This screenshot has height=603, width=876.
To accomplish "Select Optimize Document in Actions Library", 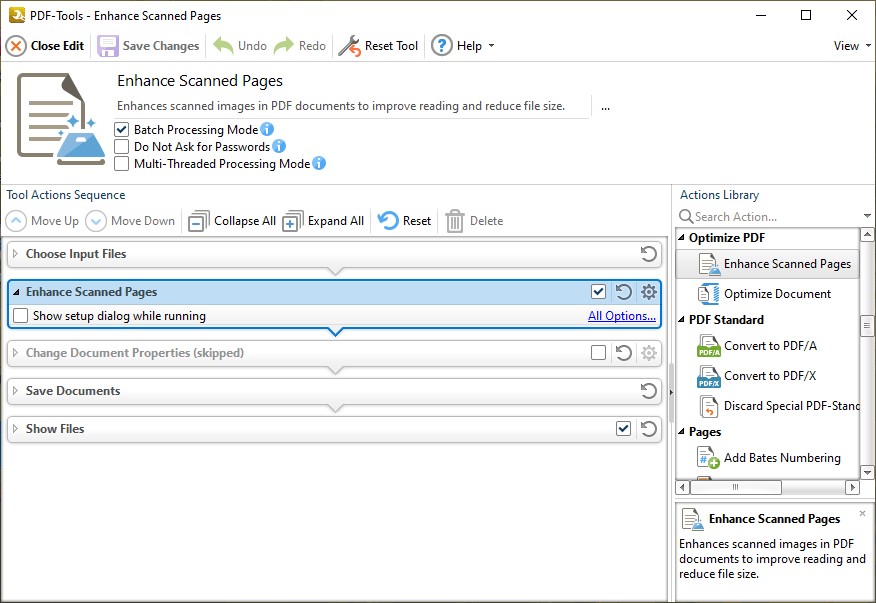I will [x=777, y=294].
